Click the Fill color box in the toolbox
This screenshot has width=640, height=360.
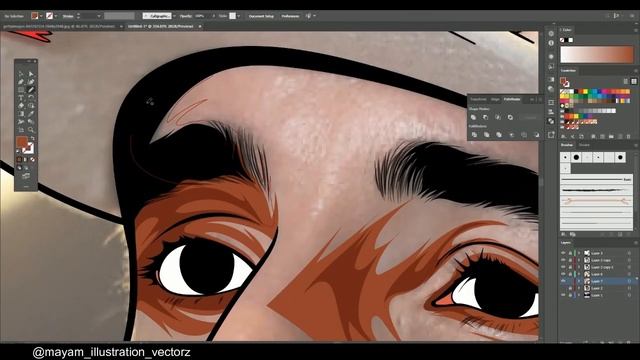point(22,143)
